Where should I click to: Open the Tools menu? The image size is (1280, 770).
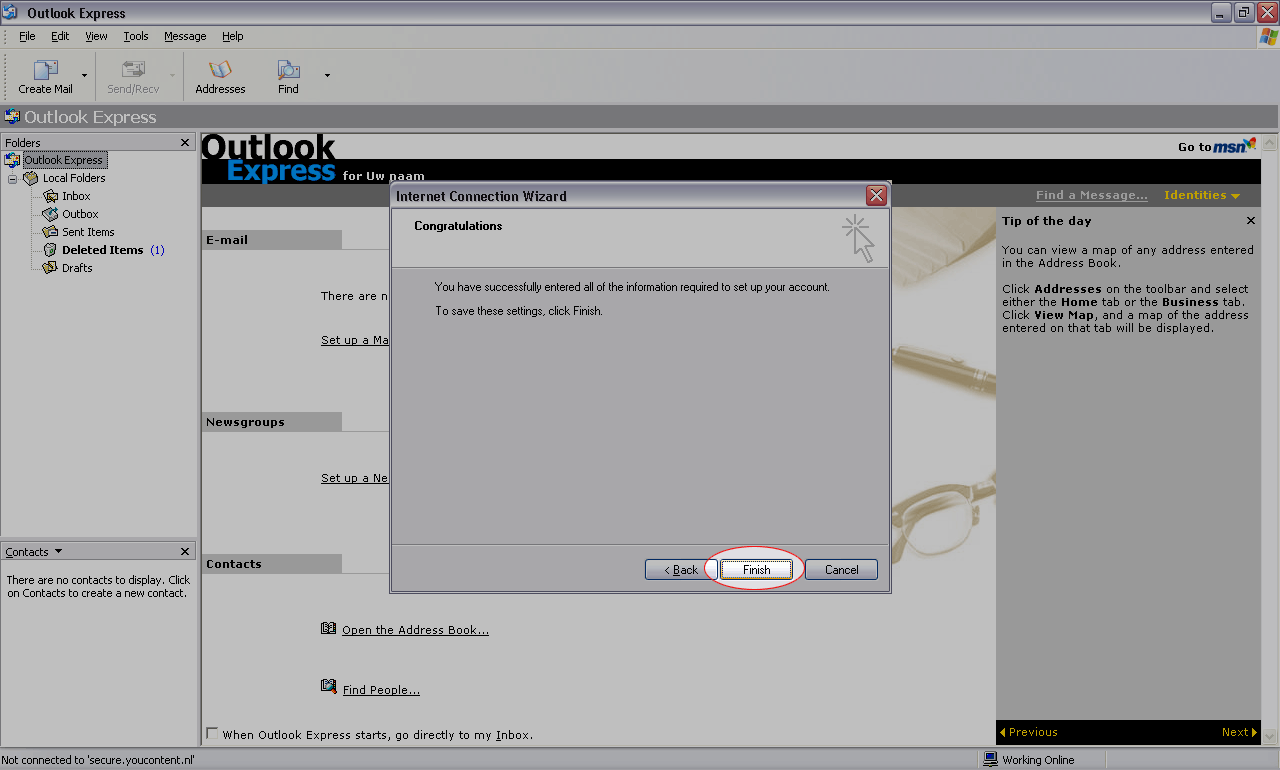point(136,36)
